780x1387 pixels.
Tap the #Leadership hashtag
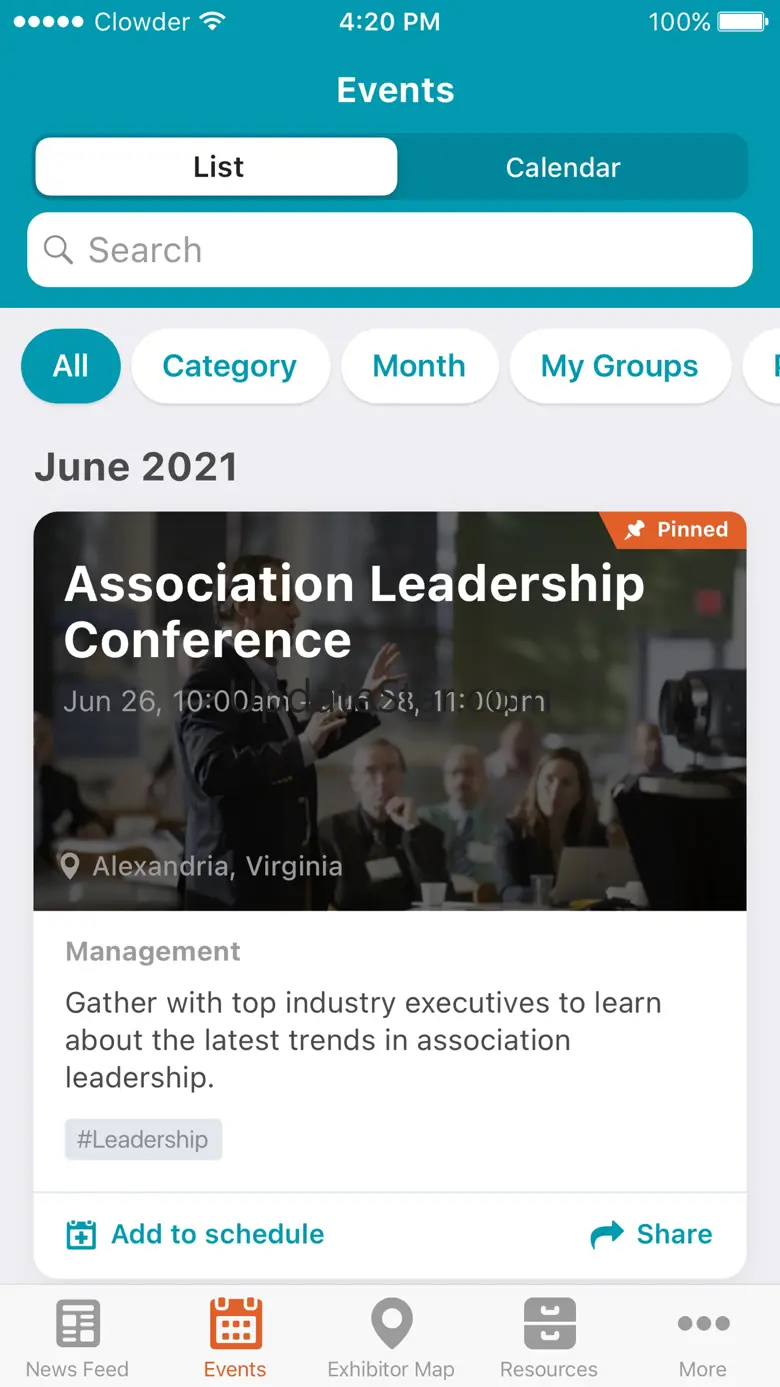click(143, 1140)
